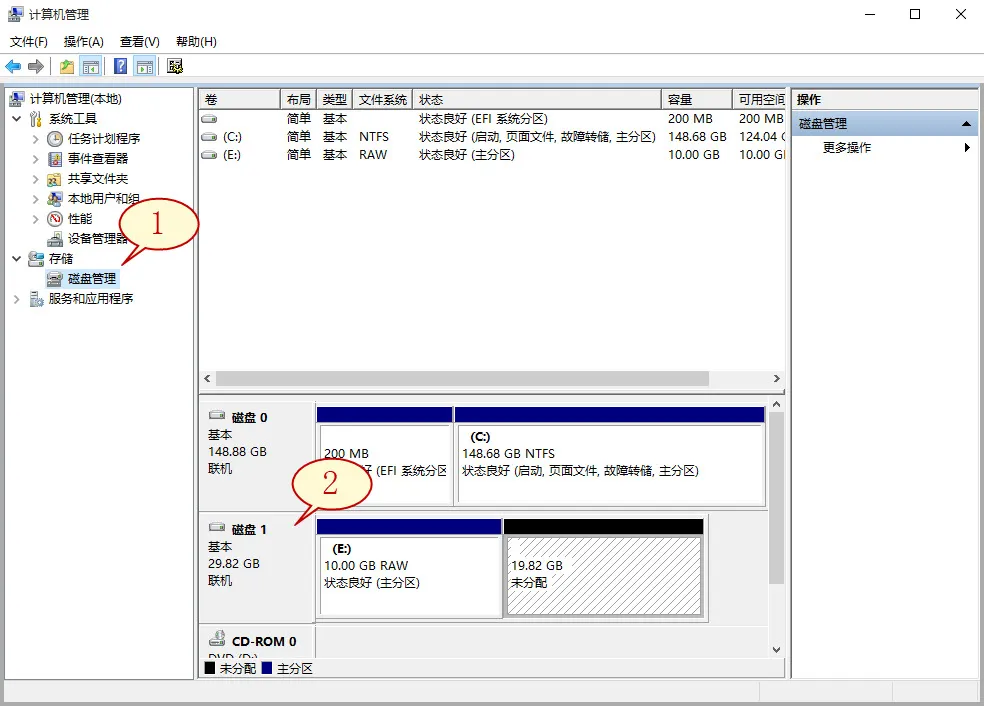Open the 操作(A) menu
The height and width of the screenshot is (706, 984).
tap(83, 42)
